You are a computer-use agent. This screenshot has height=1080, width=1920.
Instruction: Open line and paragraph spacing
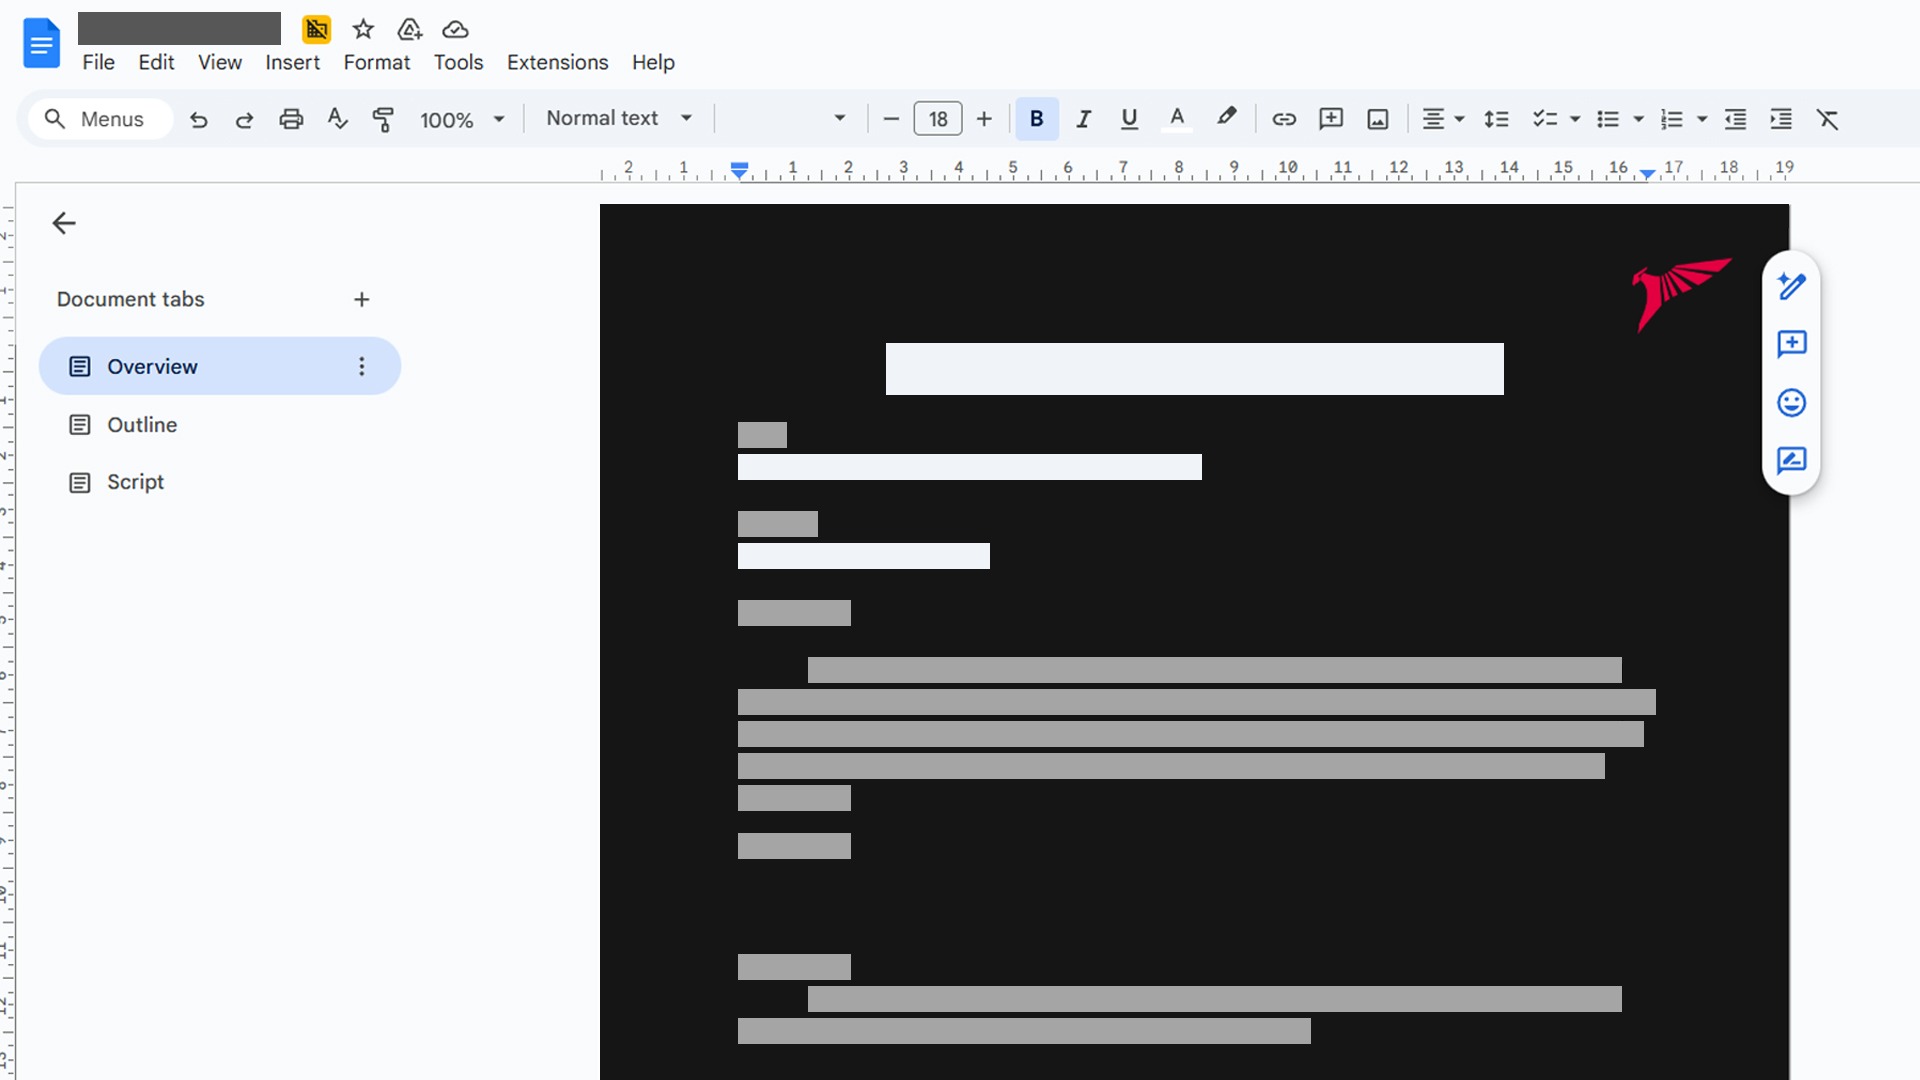point(1496,119)
